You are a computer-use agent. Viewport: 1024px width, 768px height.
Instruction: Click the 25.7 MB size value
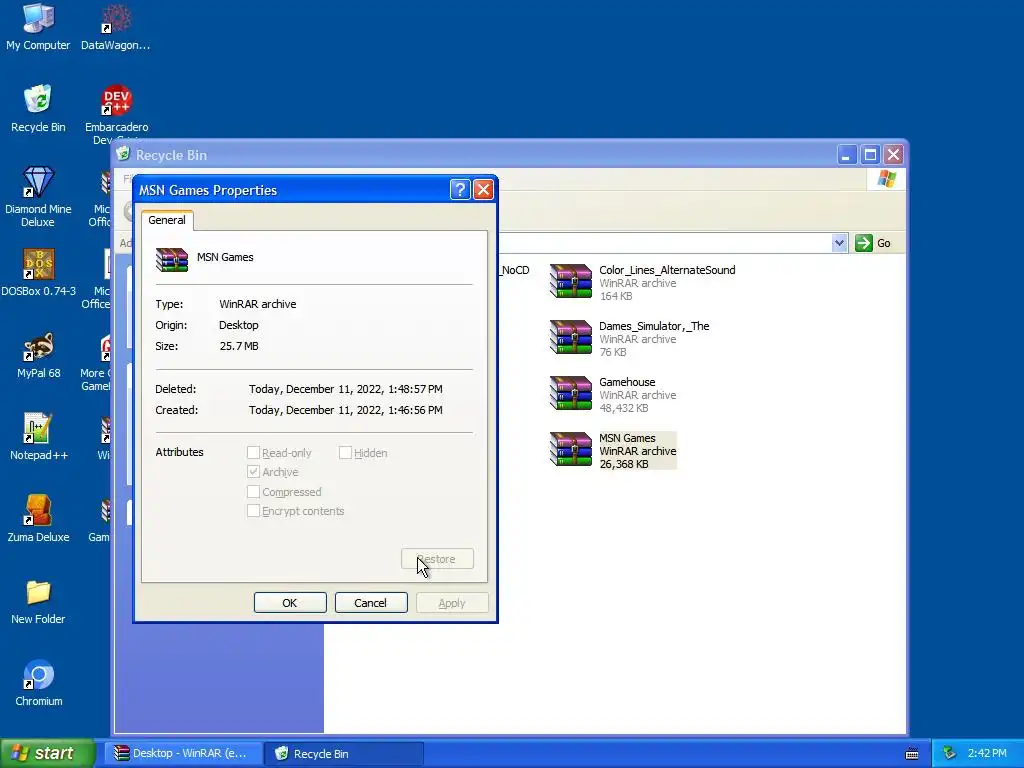click(239, 346)
